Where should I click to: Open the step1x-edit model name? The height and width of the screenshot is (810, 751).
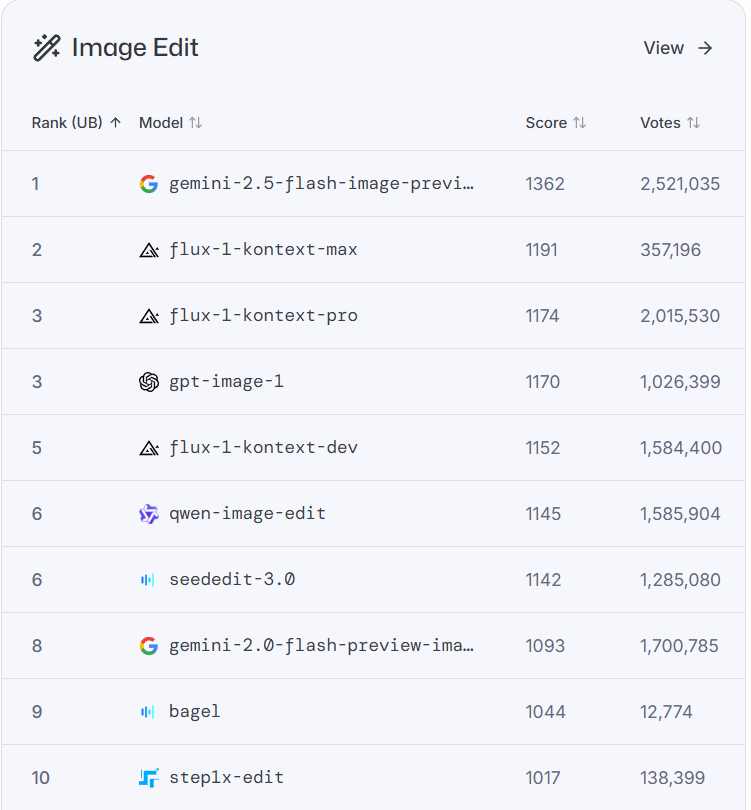coord(226,777)
